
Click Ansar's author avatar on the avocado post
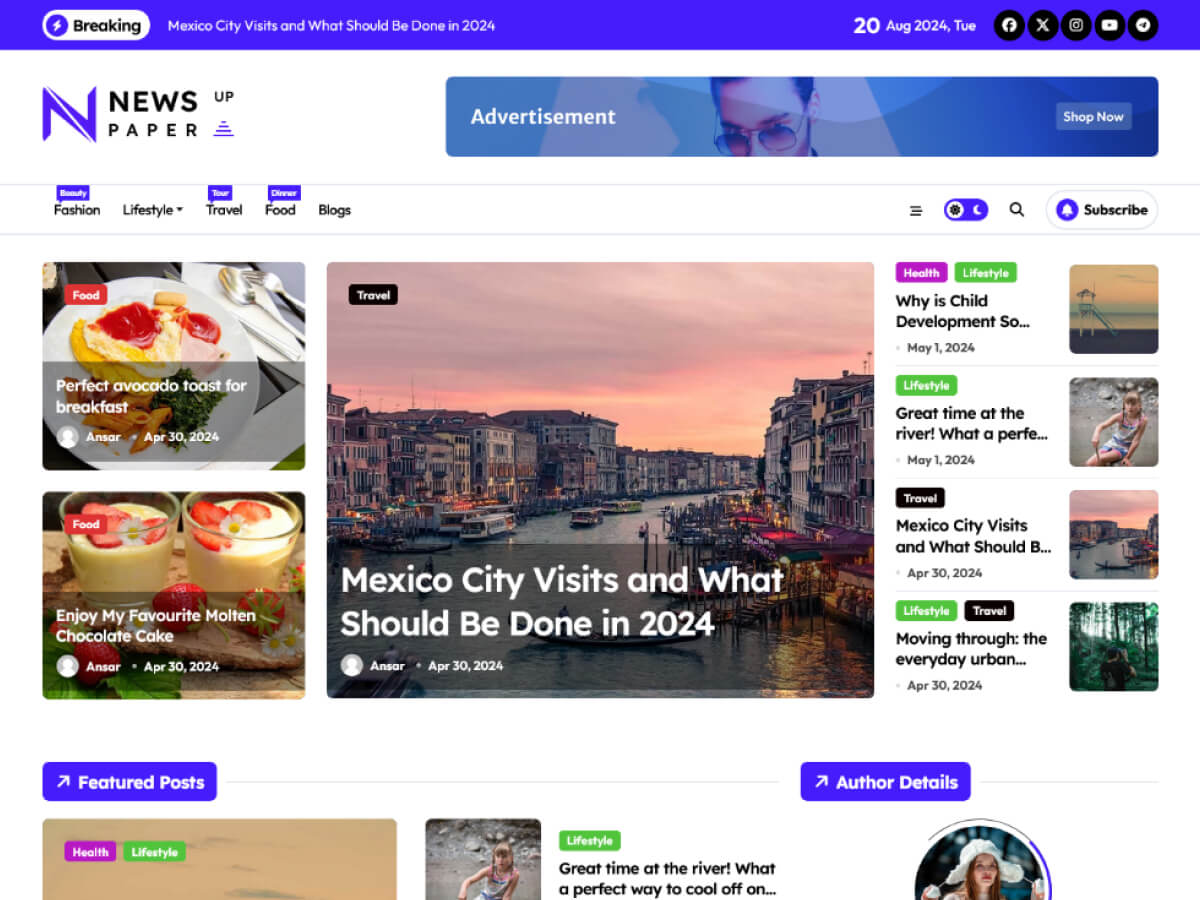[x=69, y=437]
